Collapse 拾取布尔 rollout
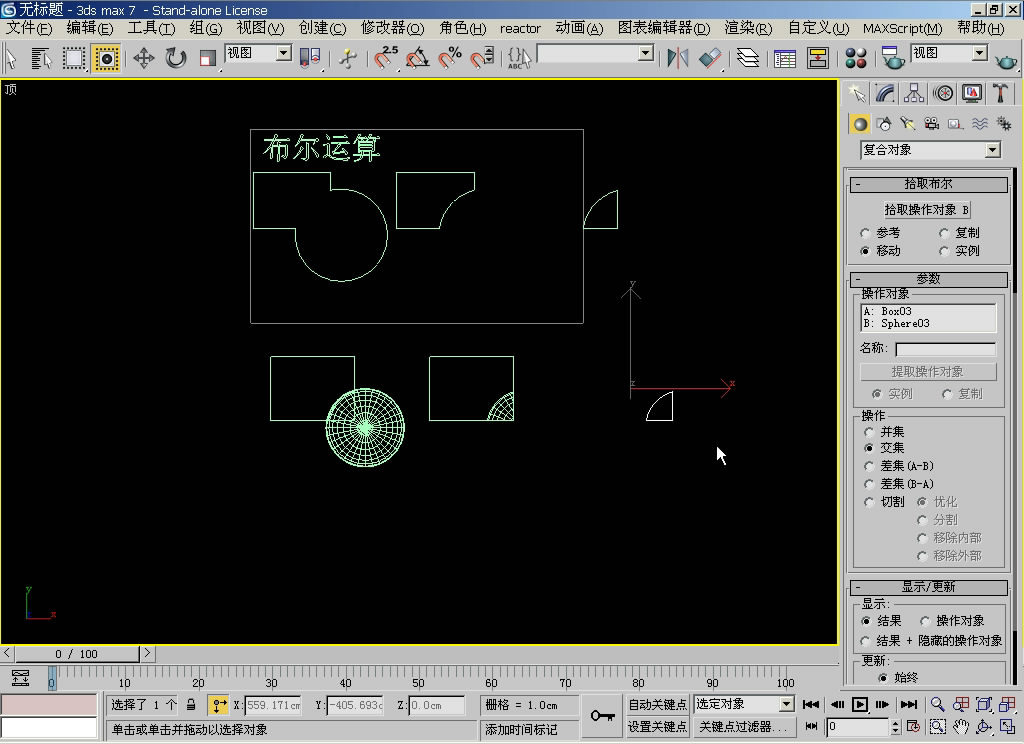 (x=928, y=184)
